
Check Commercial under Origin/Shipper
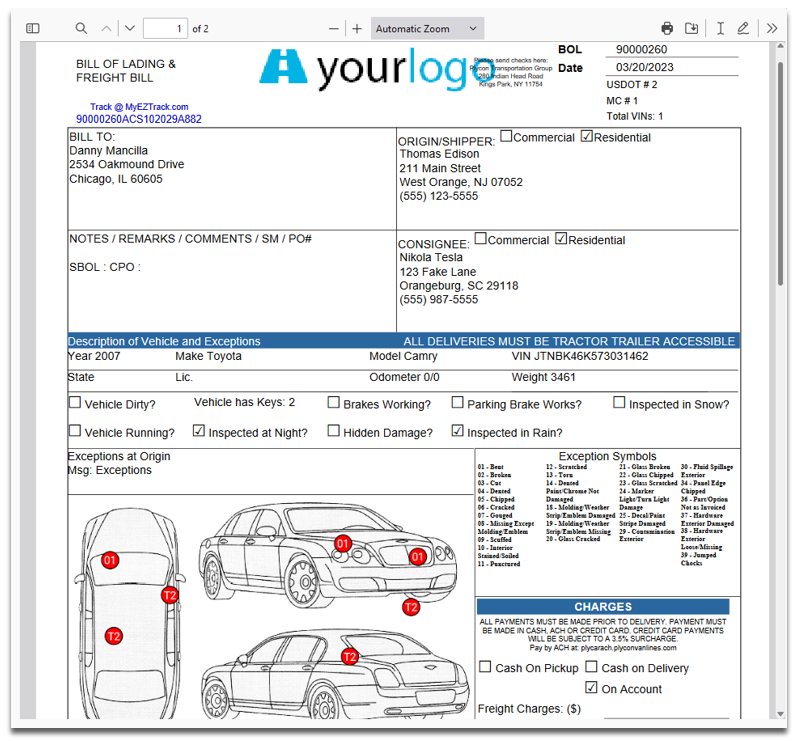[506, 136]
